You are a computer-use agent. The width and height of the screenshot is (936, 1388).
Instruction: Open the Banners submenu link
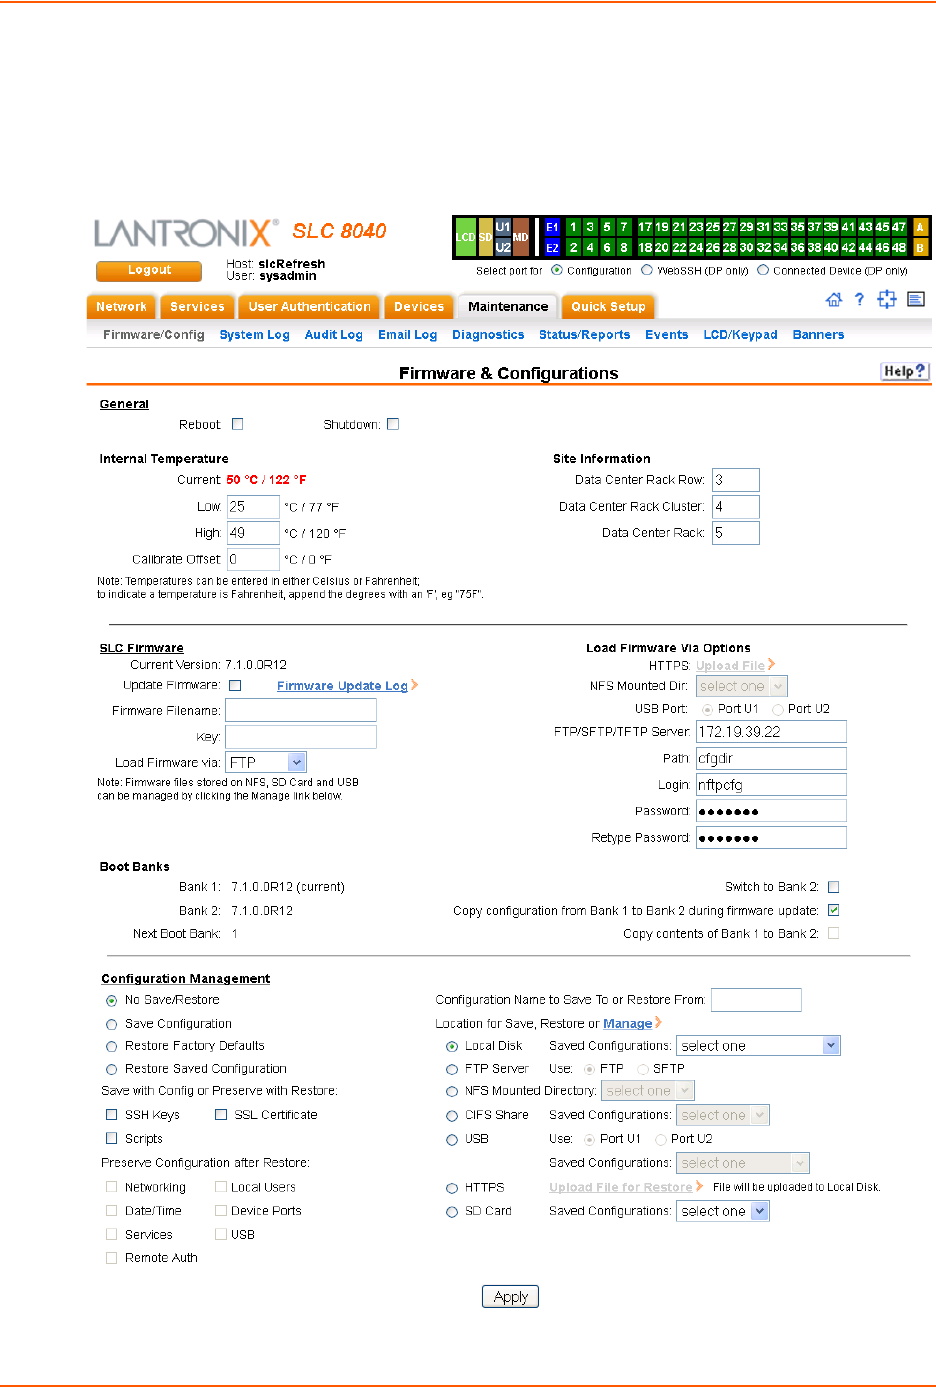point(818,335)
